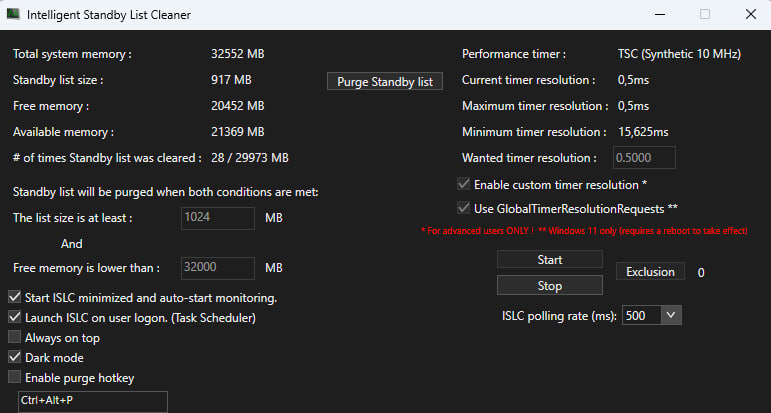Click the polling rate value 500 field
Image resolution: width=771 pixels, height=413 pixels.
[x=642, y=315]
